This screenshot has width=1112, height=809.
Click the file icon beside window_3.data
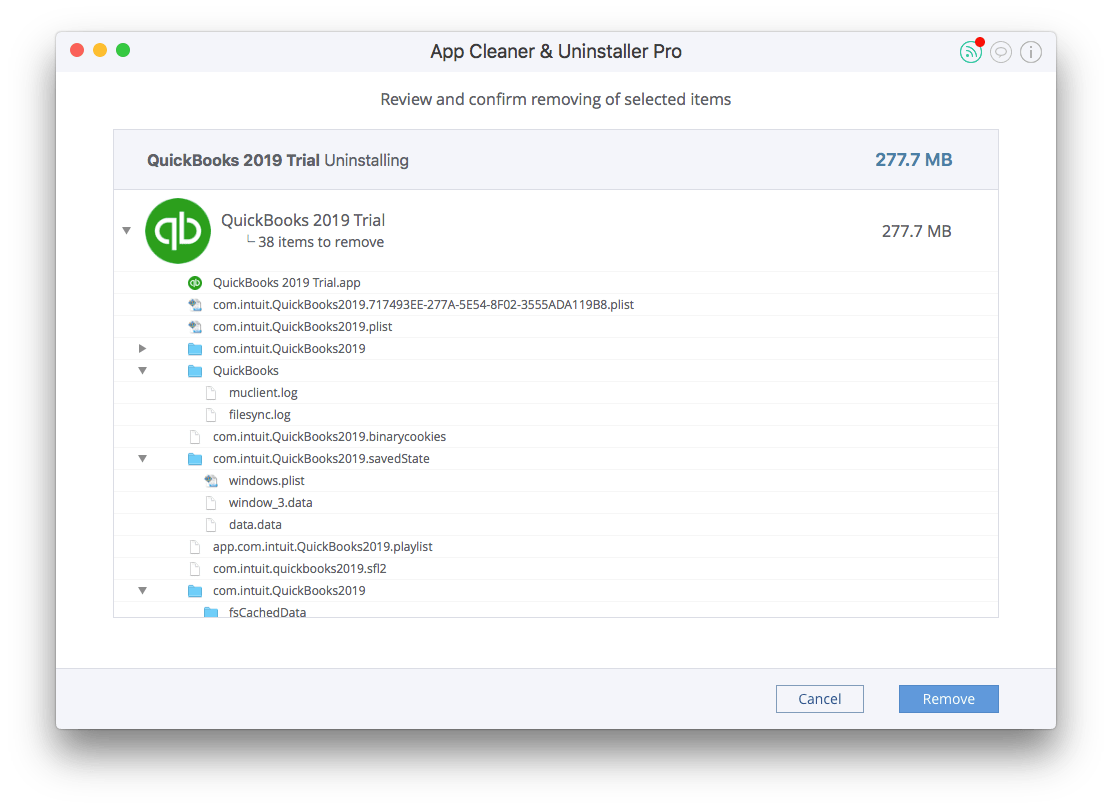(211, 503)
